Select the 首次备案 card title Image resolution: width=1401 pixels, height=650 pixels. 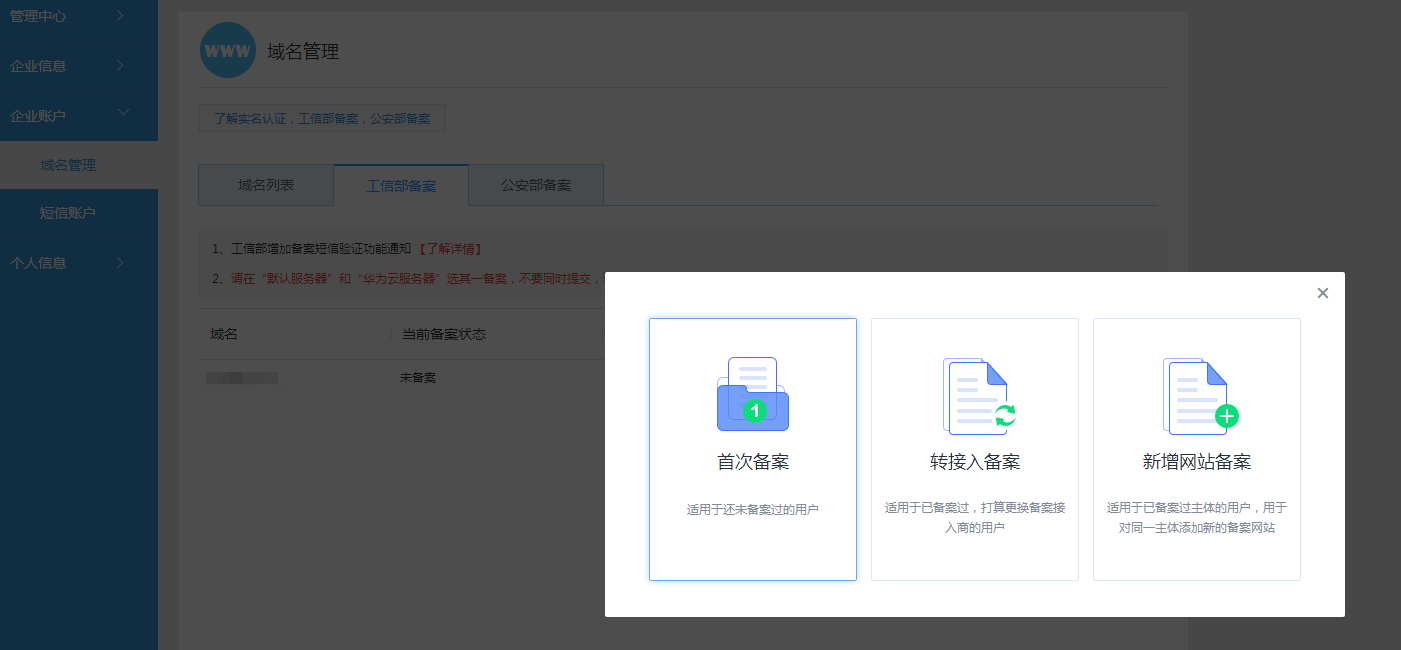[x=752, y=462]
